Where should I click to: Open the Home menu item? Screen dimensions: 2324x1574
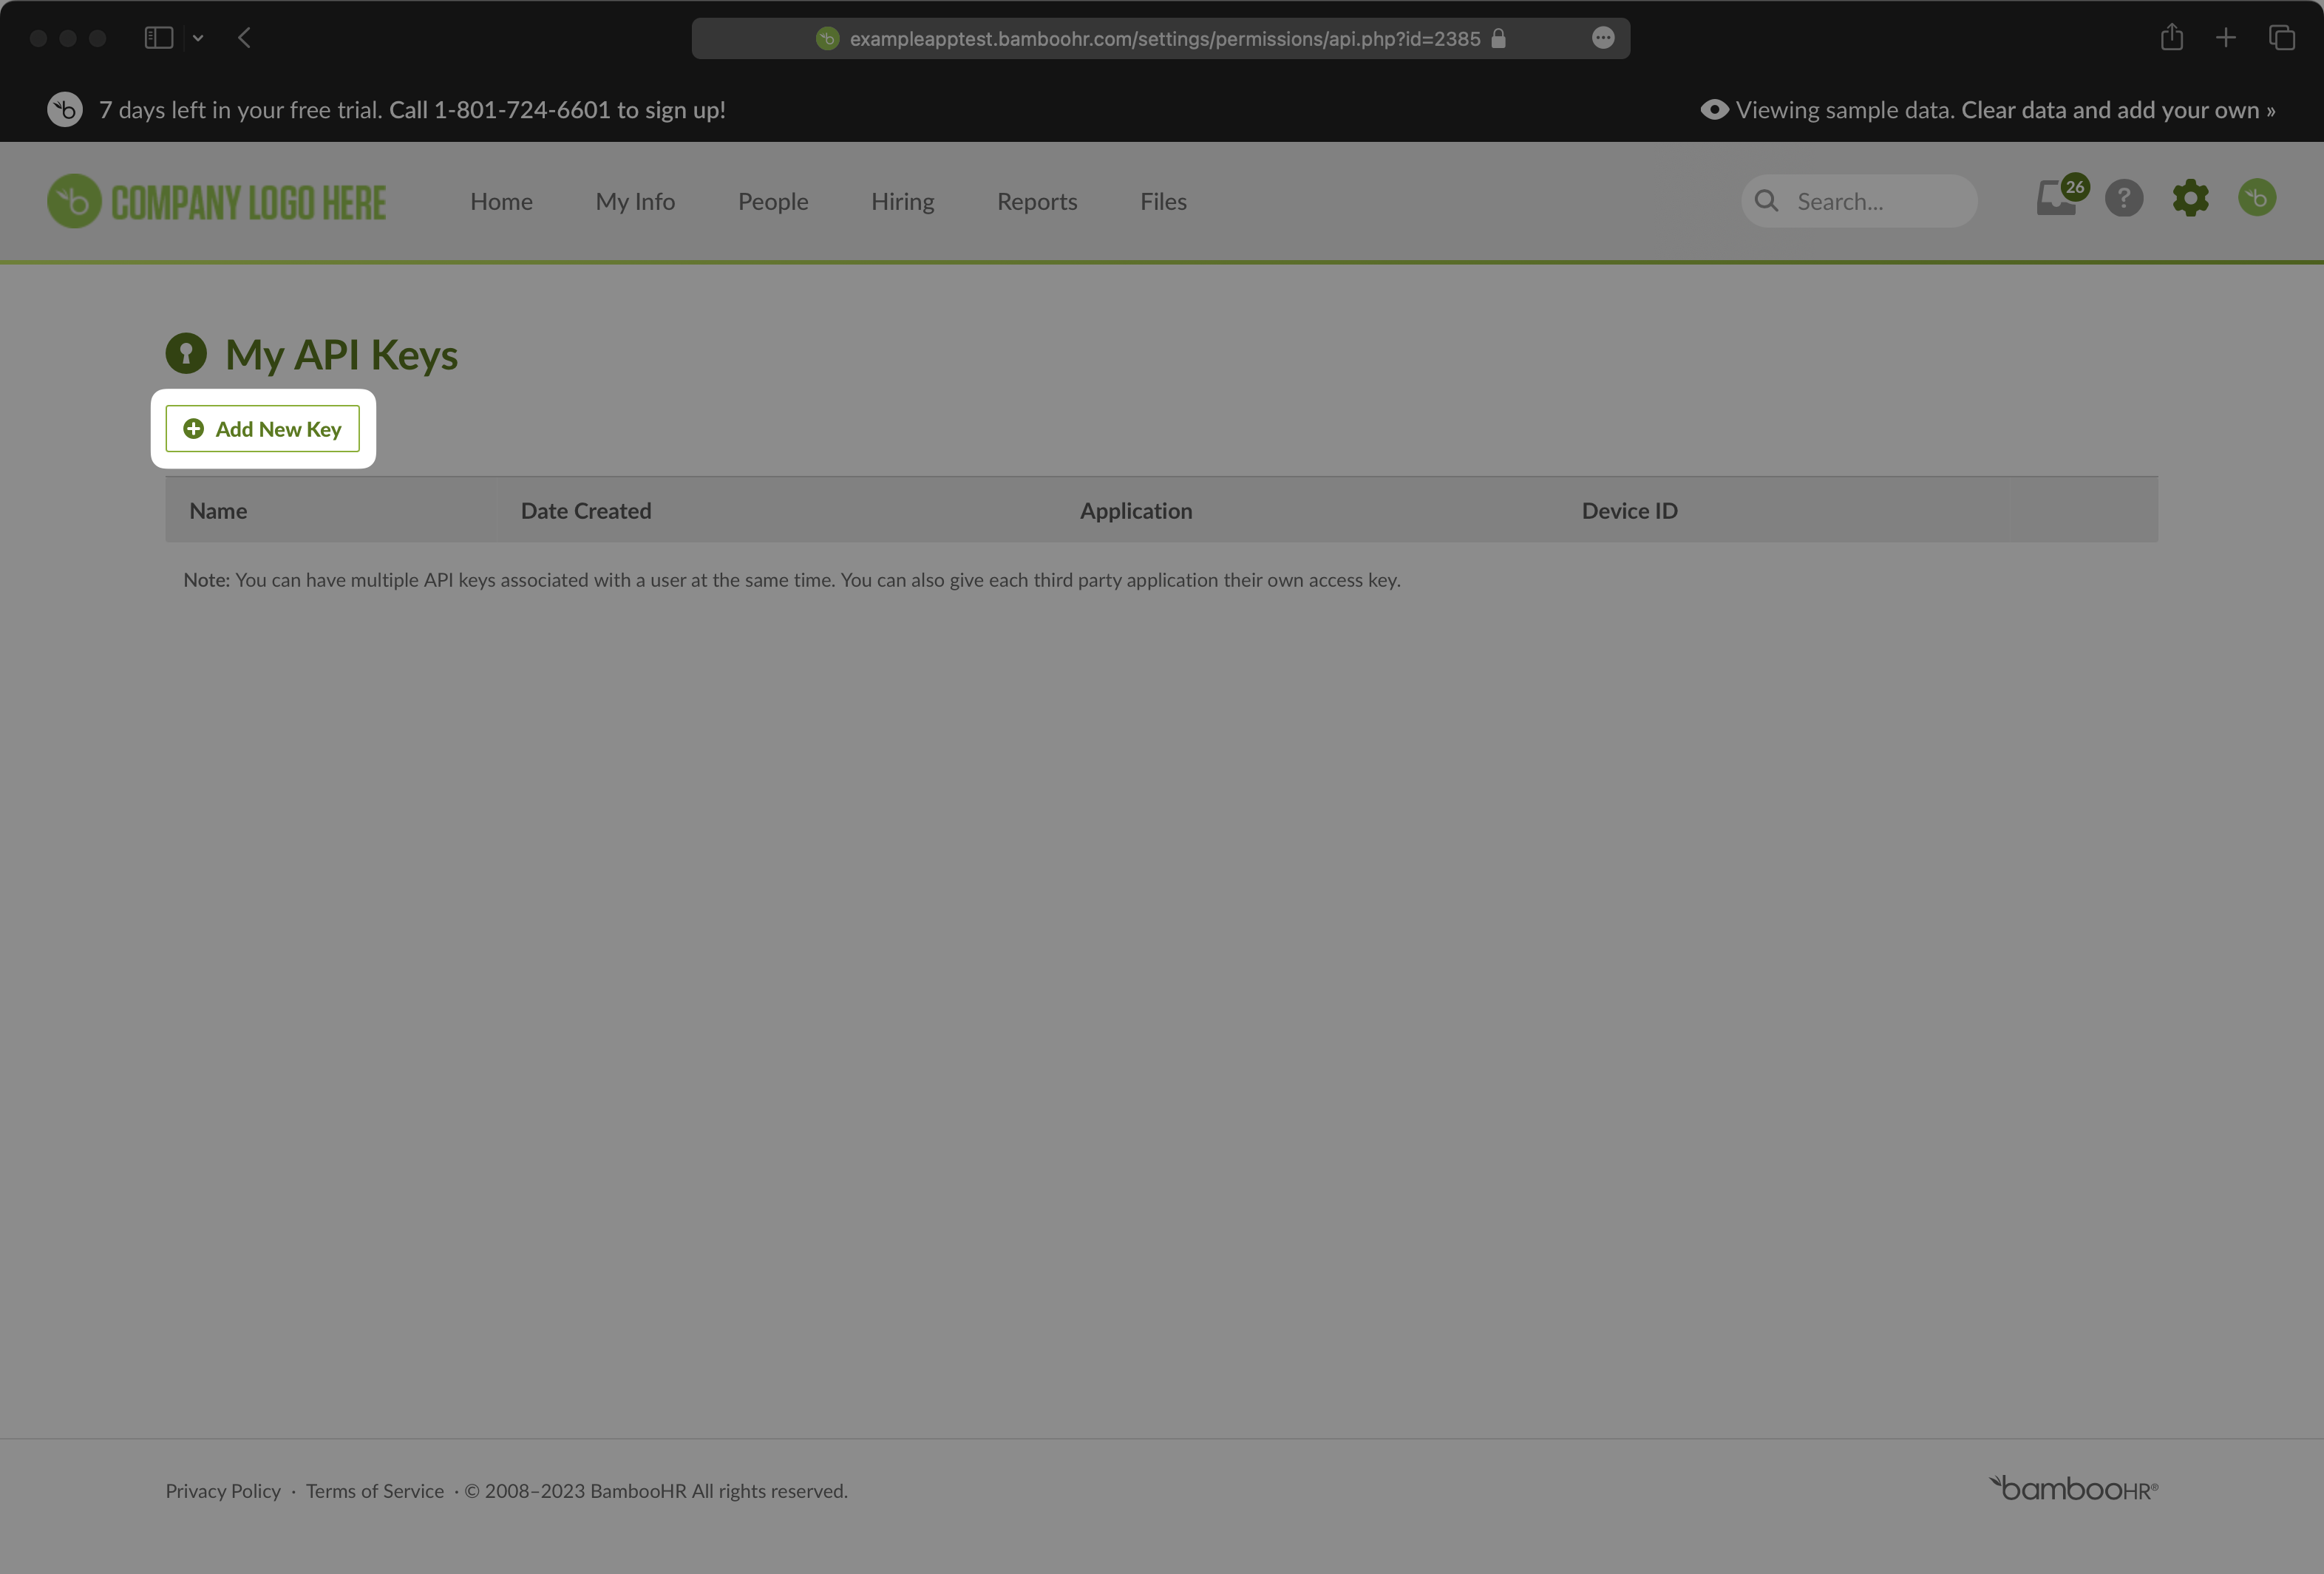500,200
